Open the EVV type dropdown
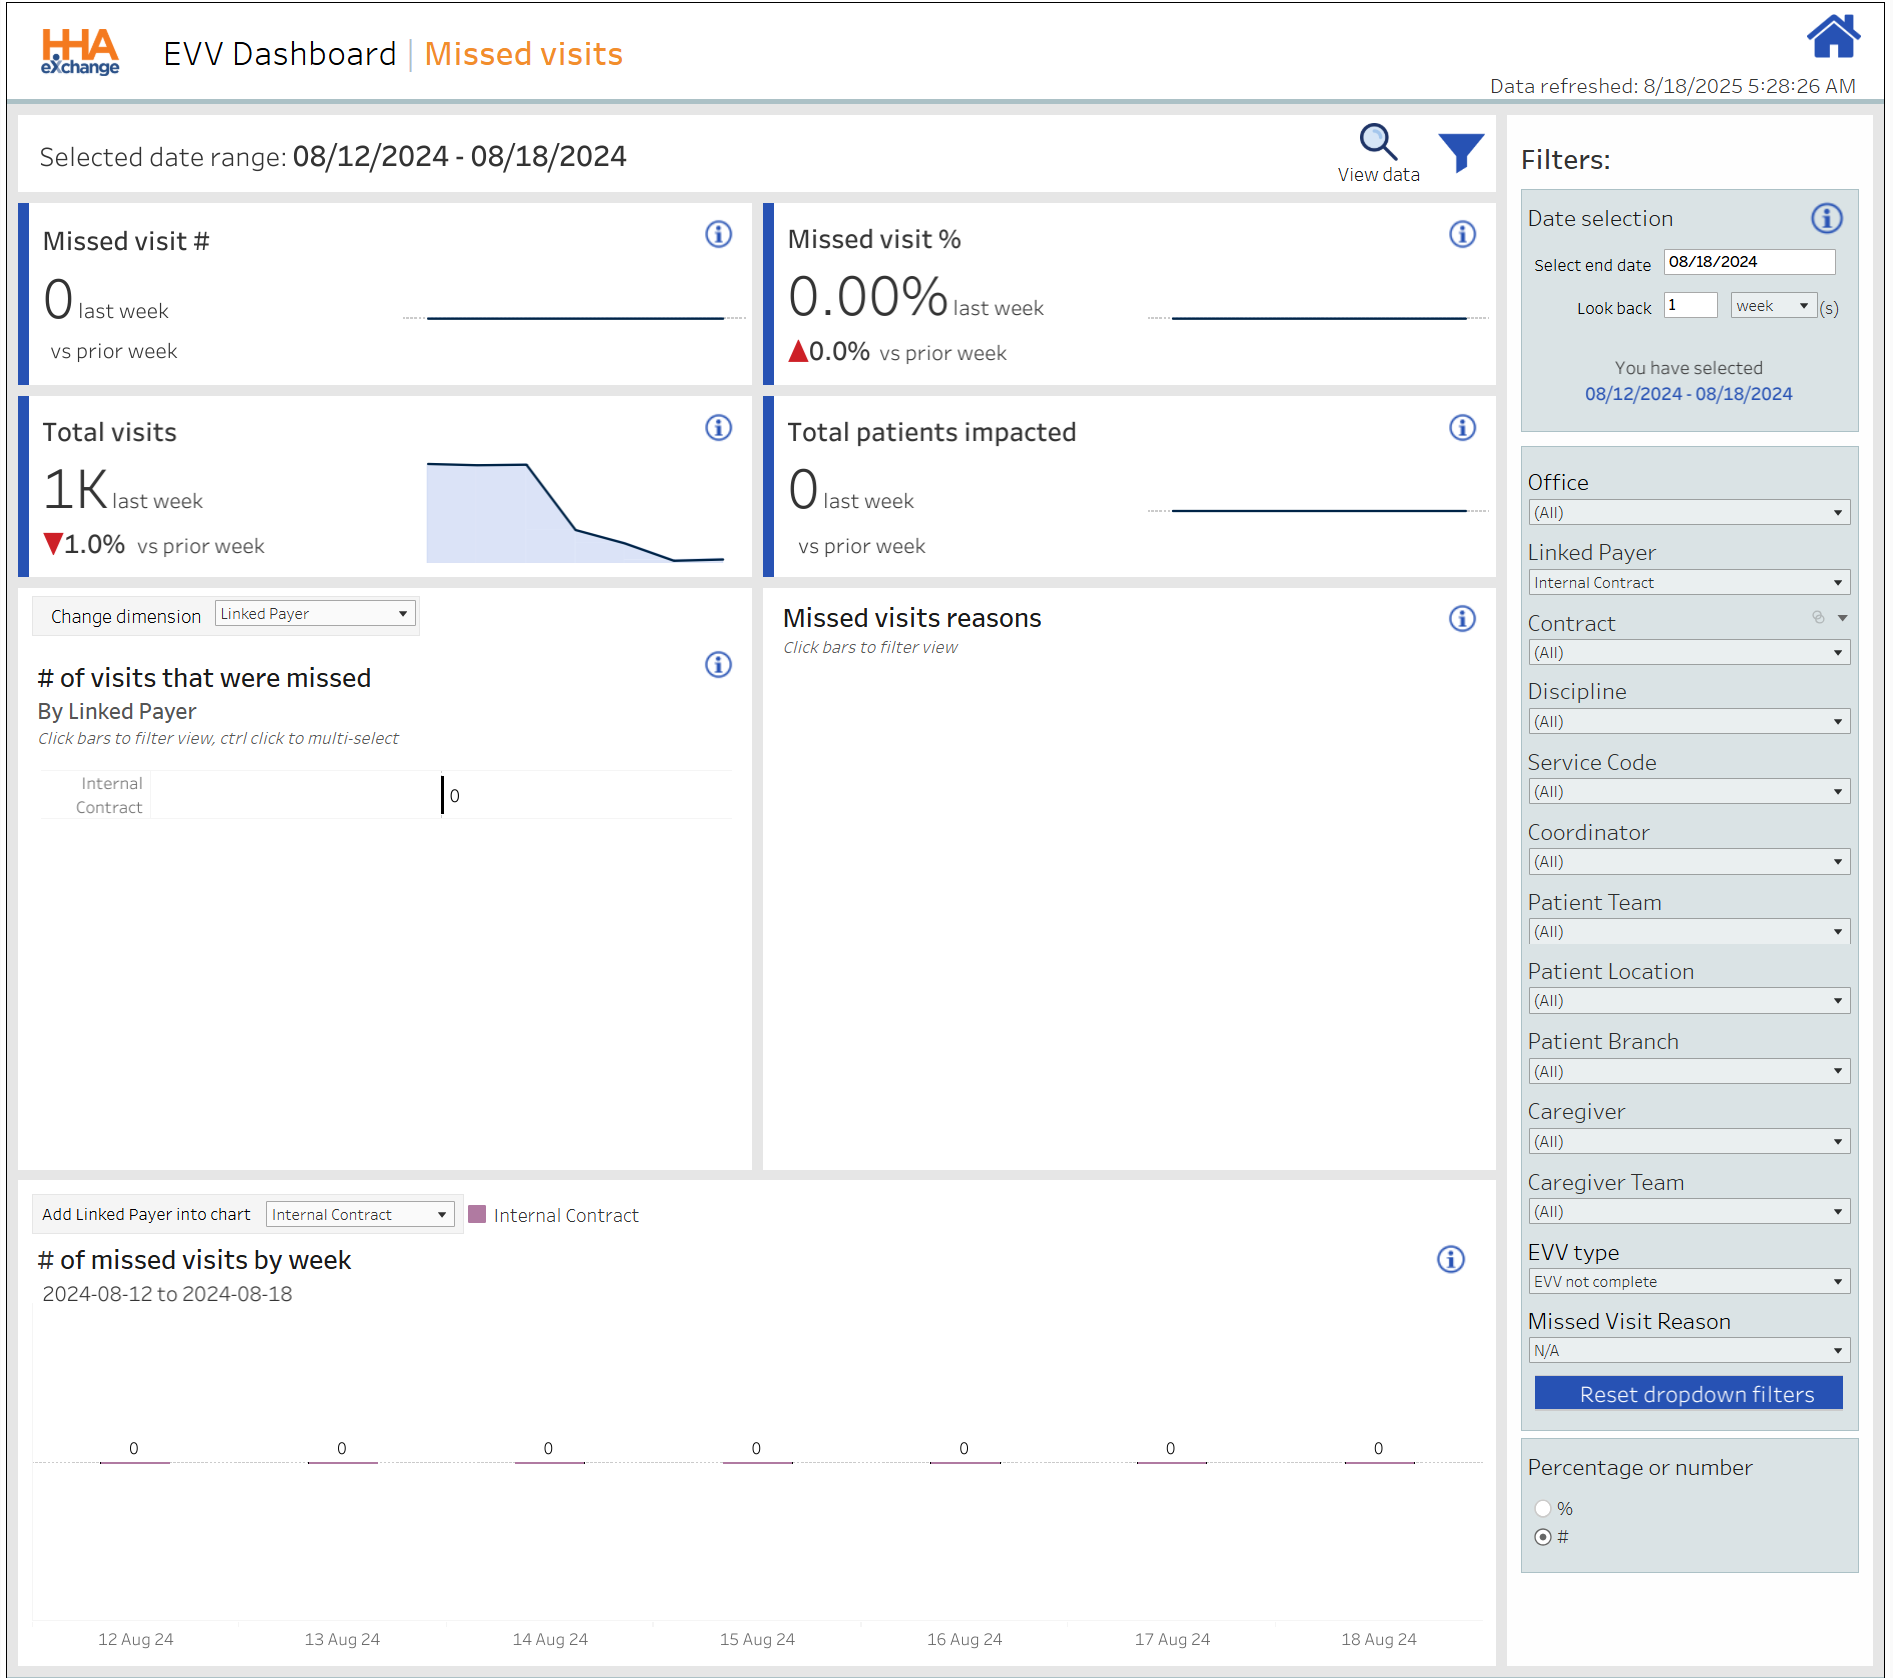 [x=1688, y=1282]
